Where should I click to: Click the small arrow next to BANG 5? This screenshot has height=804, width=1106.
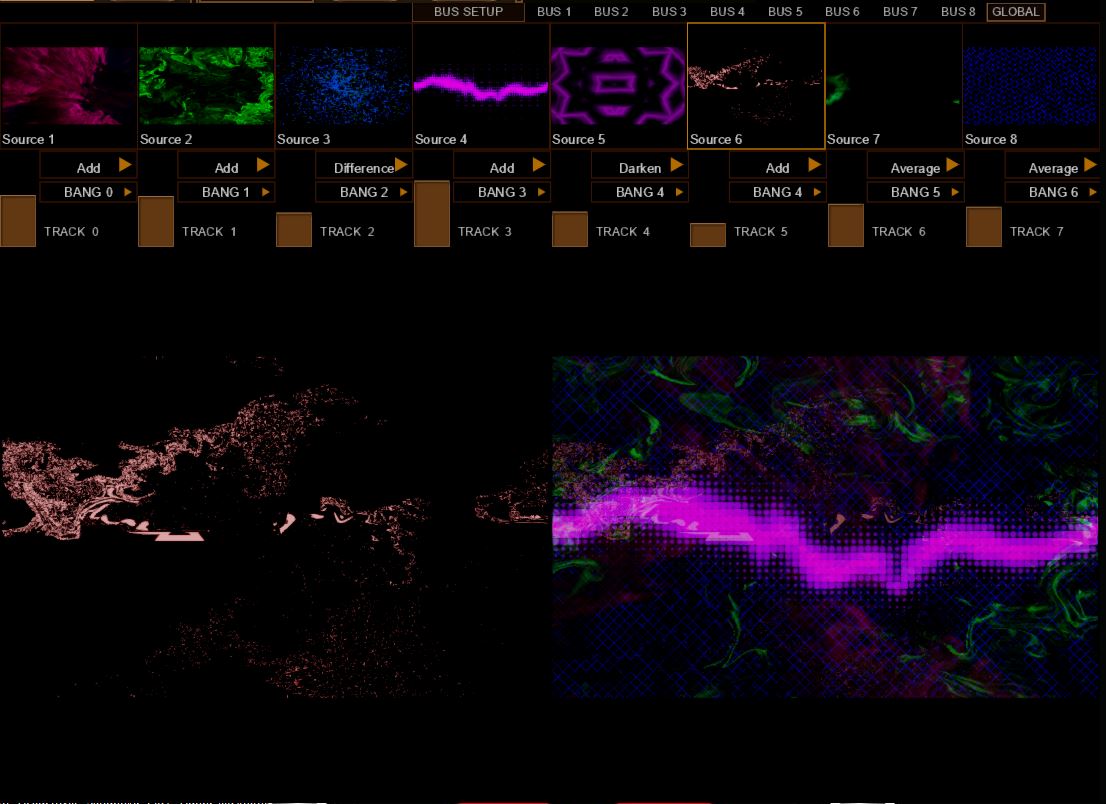click(x=954, y=192)
